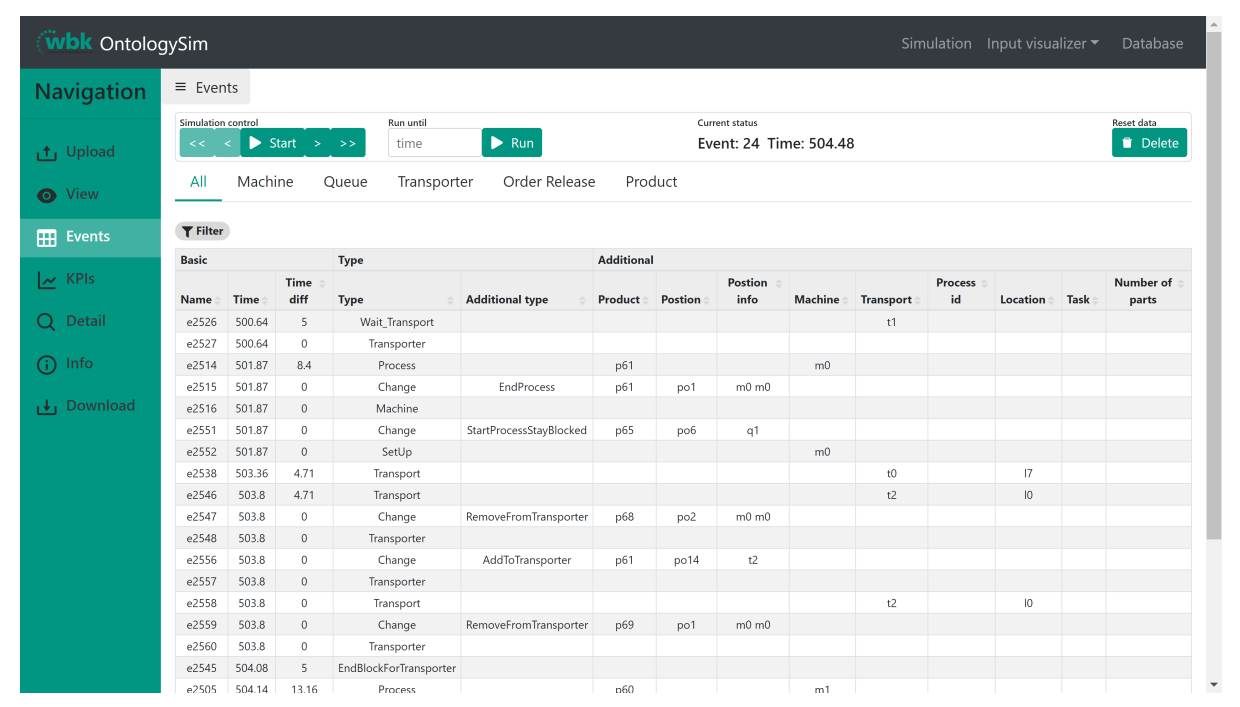
Task: Open the Filter pill button
Action: pyautogui.click(x=202, y=231)
